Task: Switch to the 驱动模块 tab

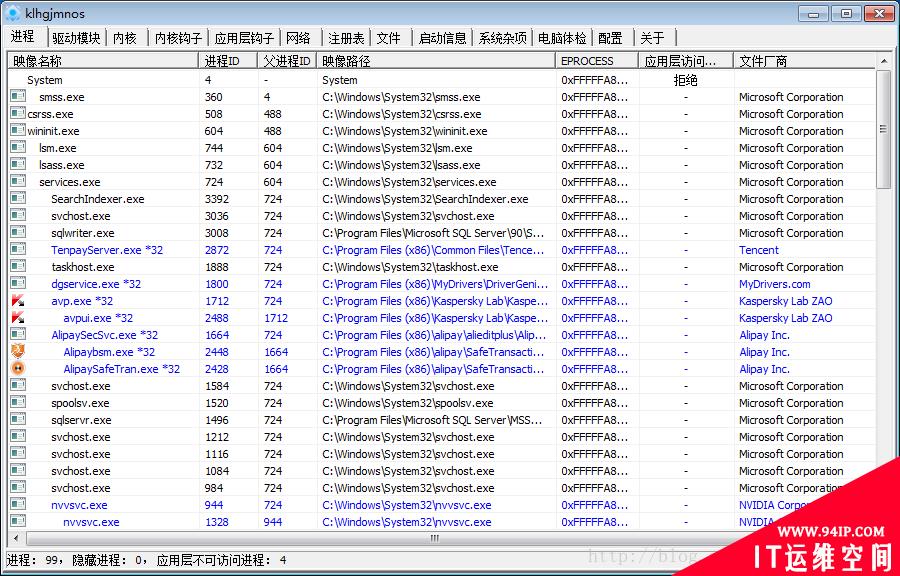Action: tap(76, 38)
